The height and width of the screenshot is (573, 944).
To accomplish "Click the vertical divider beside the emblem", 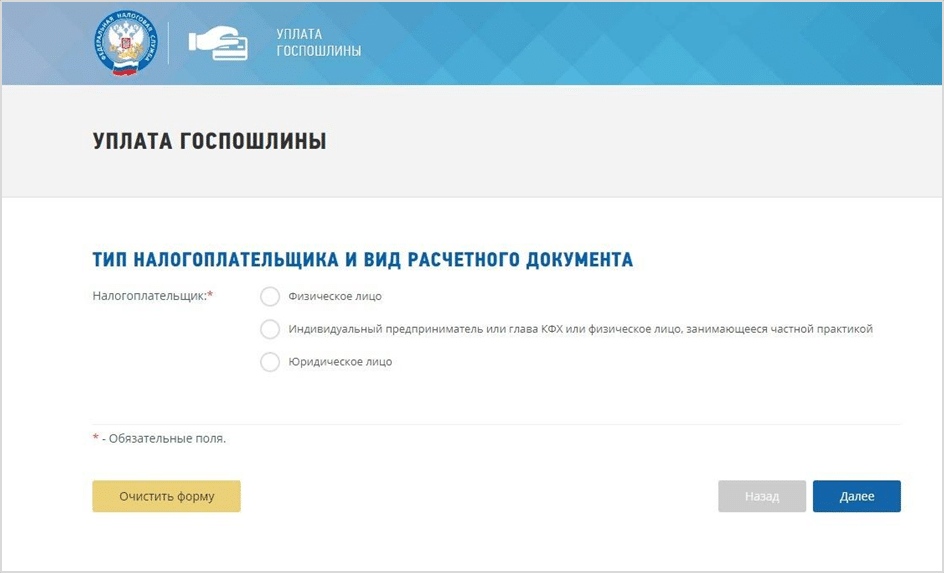I will coord(168,43).
